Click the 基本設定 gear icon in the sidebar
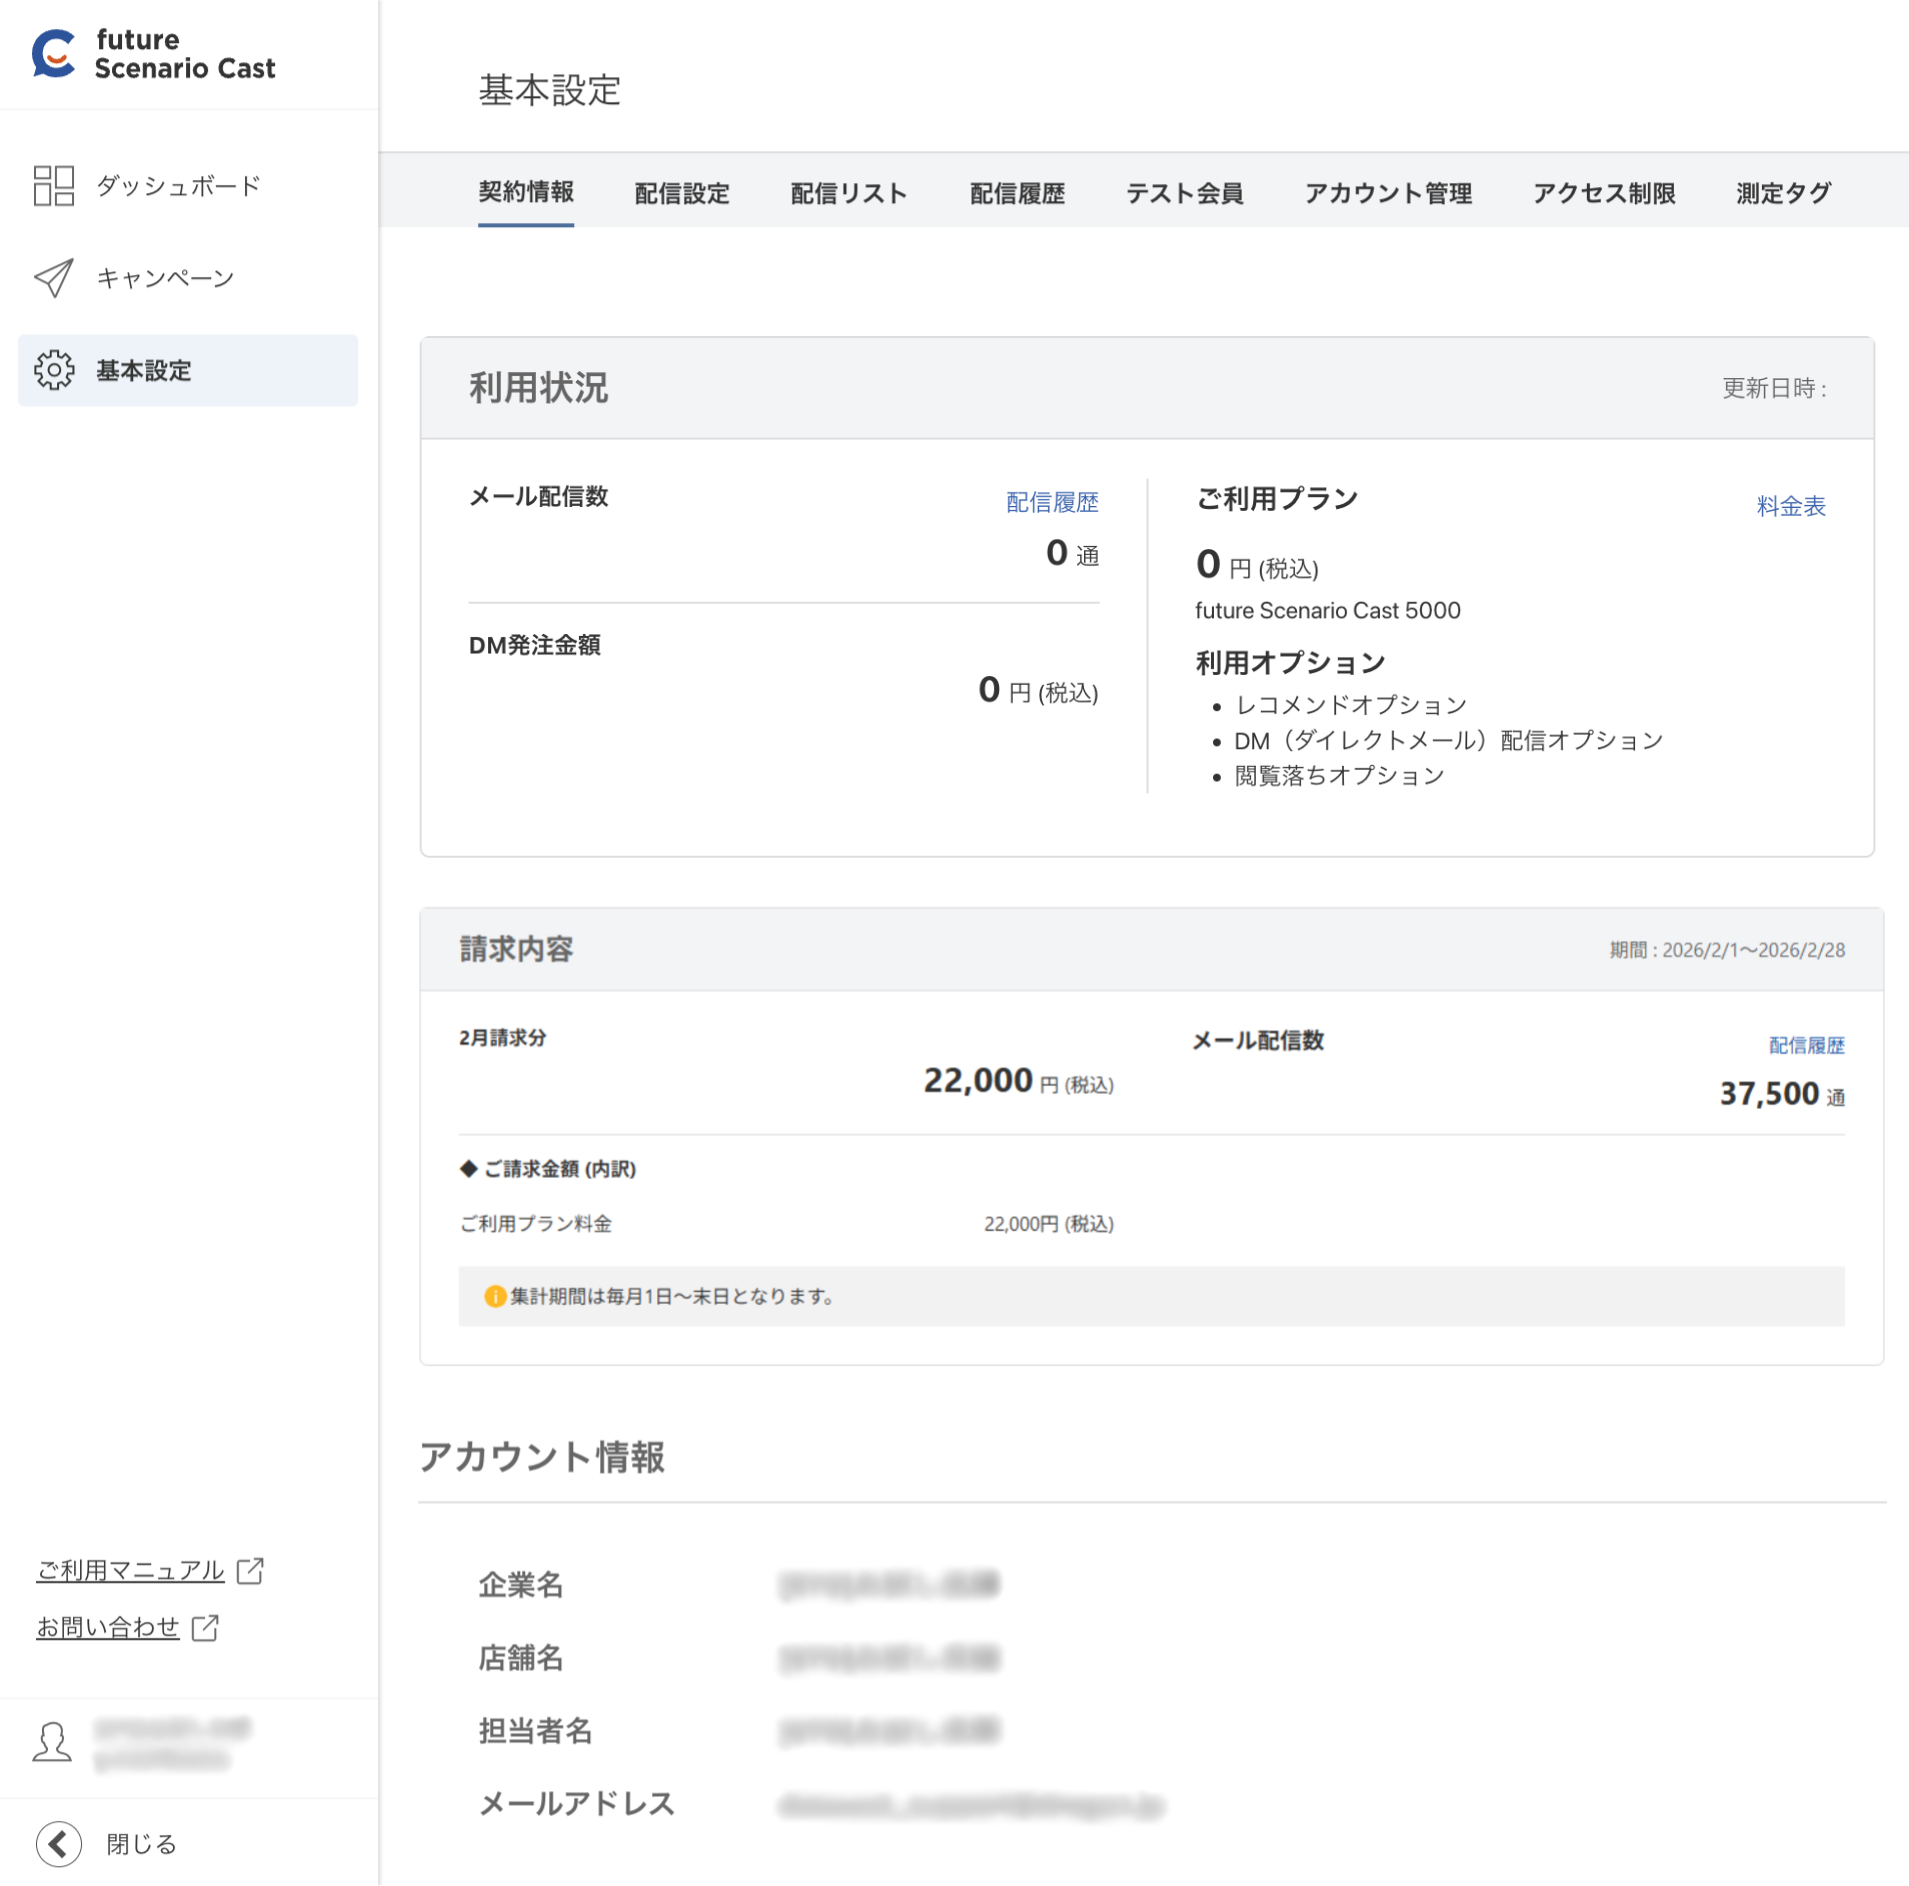Image resolution: width=1909 pixels, height=1886 pixels. click(55, 370)
